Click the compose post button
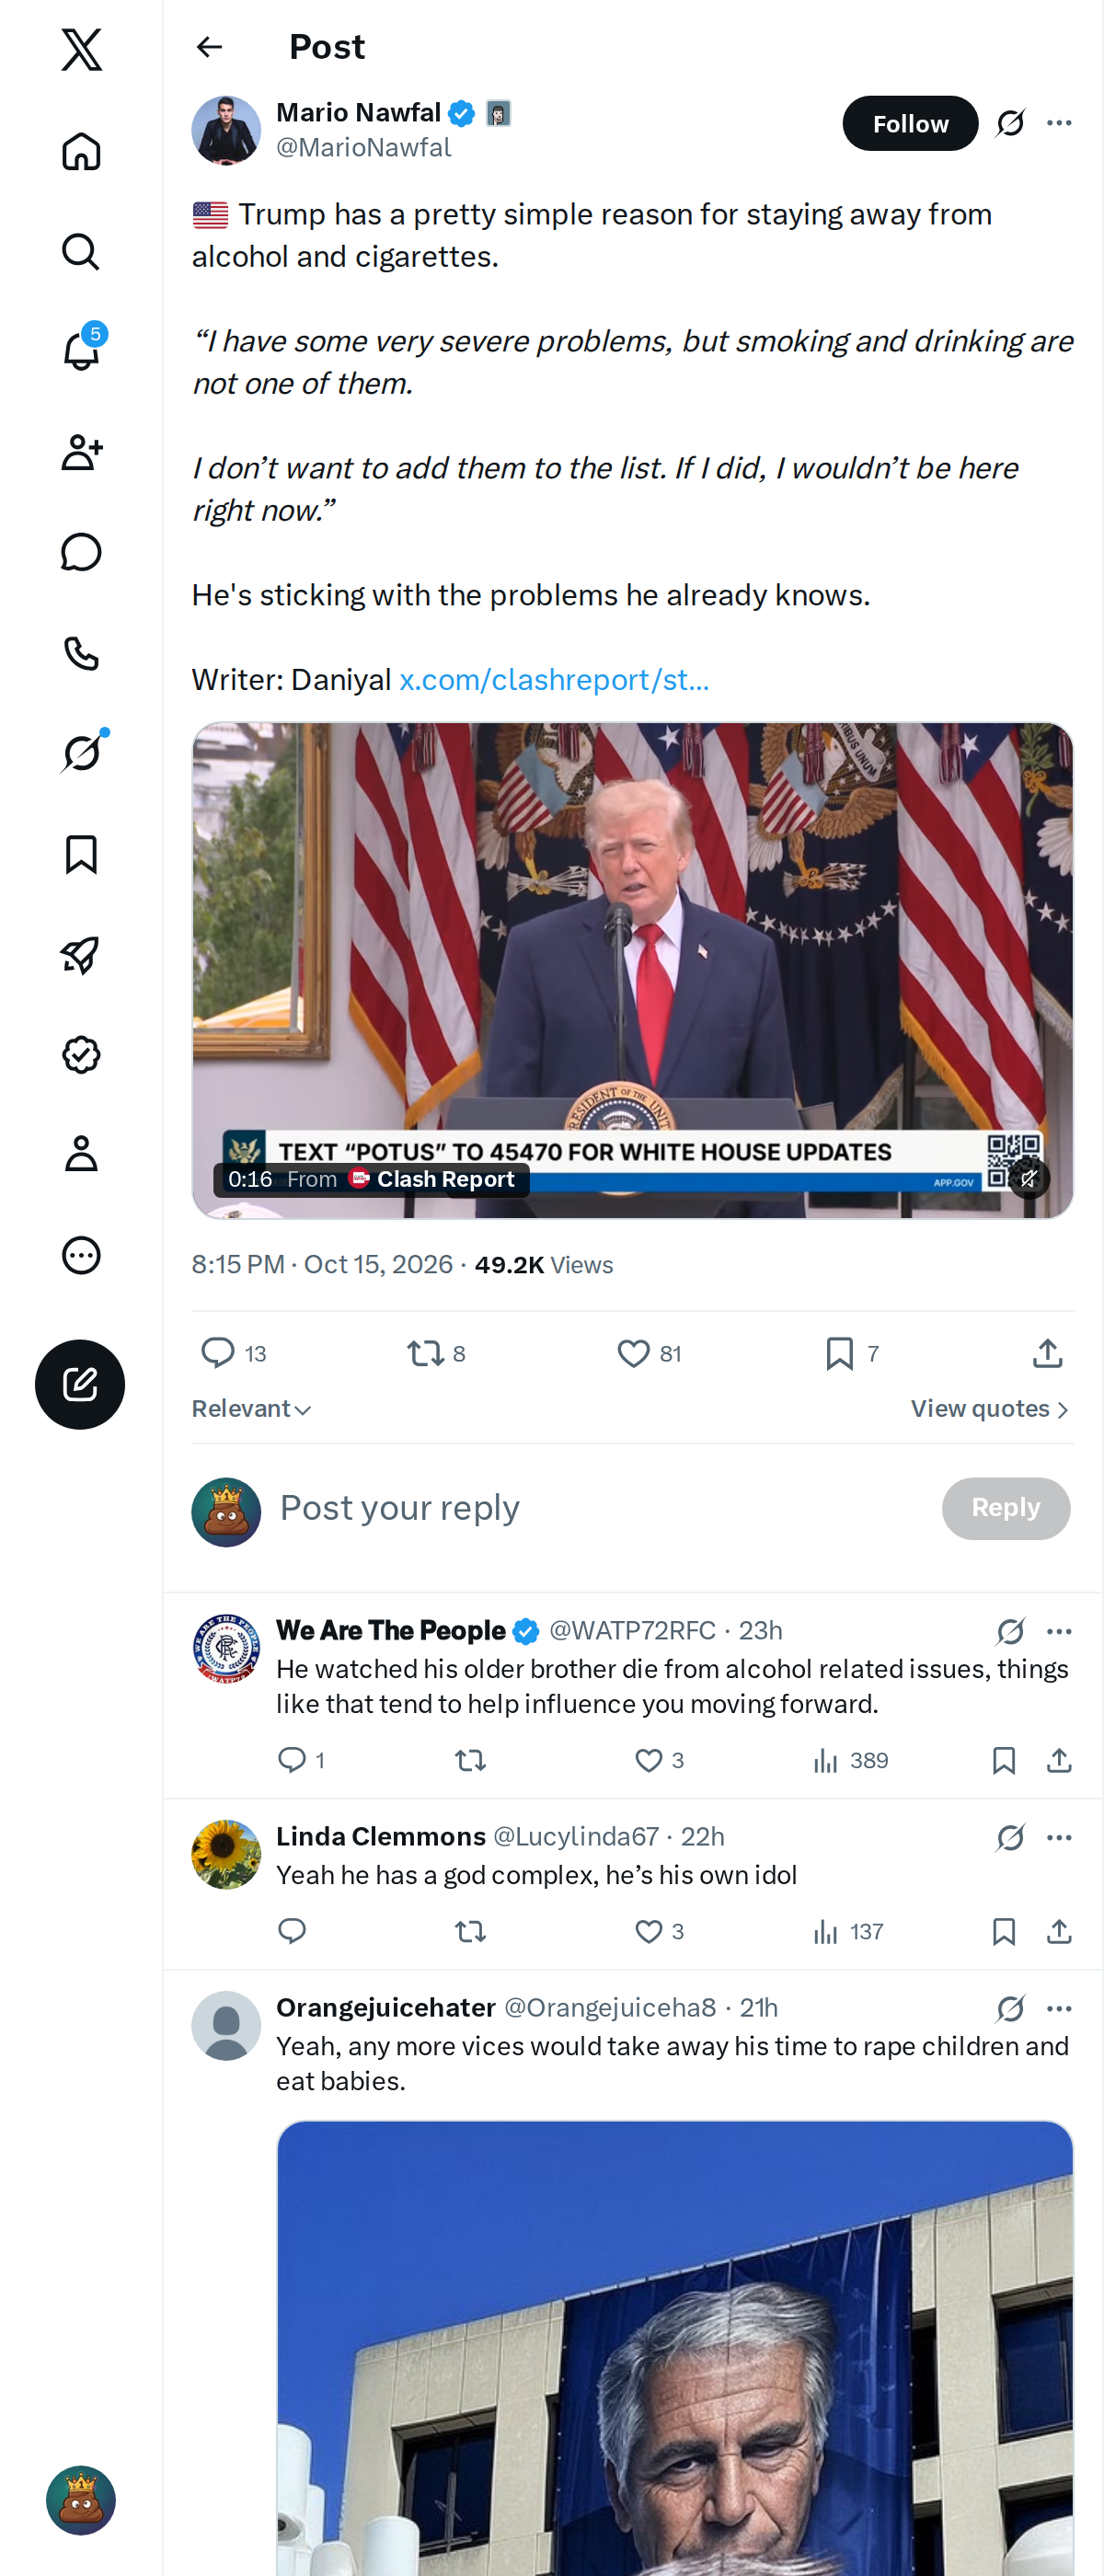Image resolution: width=1104 pixels, height=2576 pixels. 80,1384
